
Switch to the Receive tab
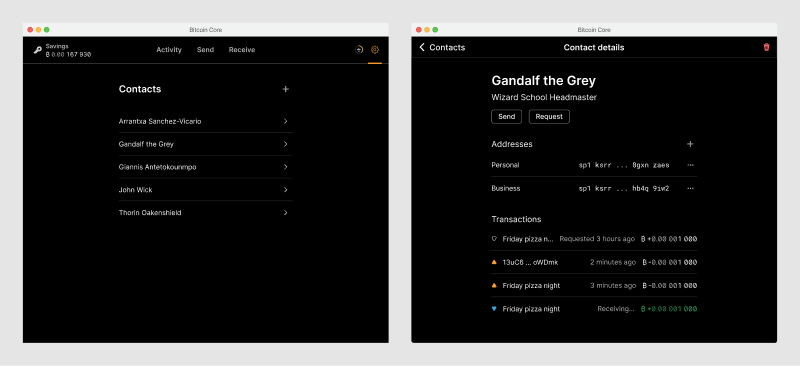tap(242, 50)
